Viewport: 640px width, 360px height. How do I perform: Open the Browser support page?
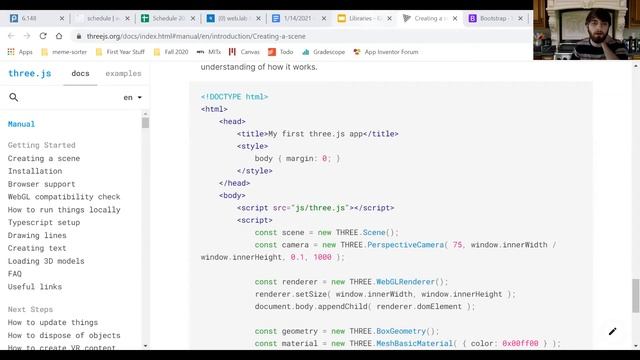42,184
